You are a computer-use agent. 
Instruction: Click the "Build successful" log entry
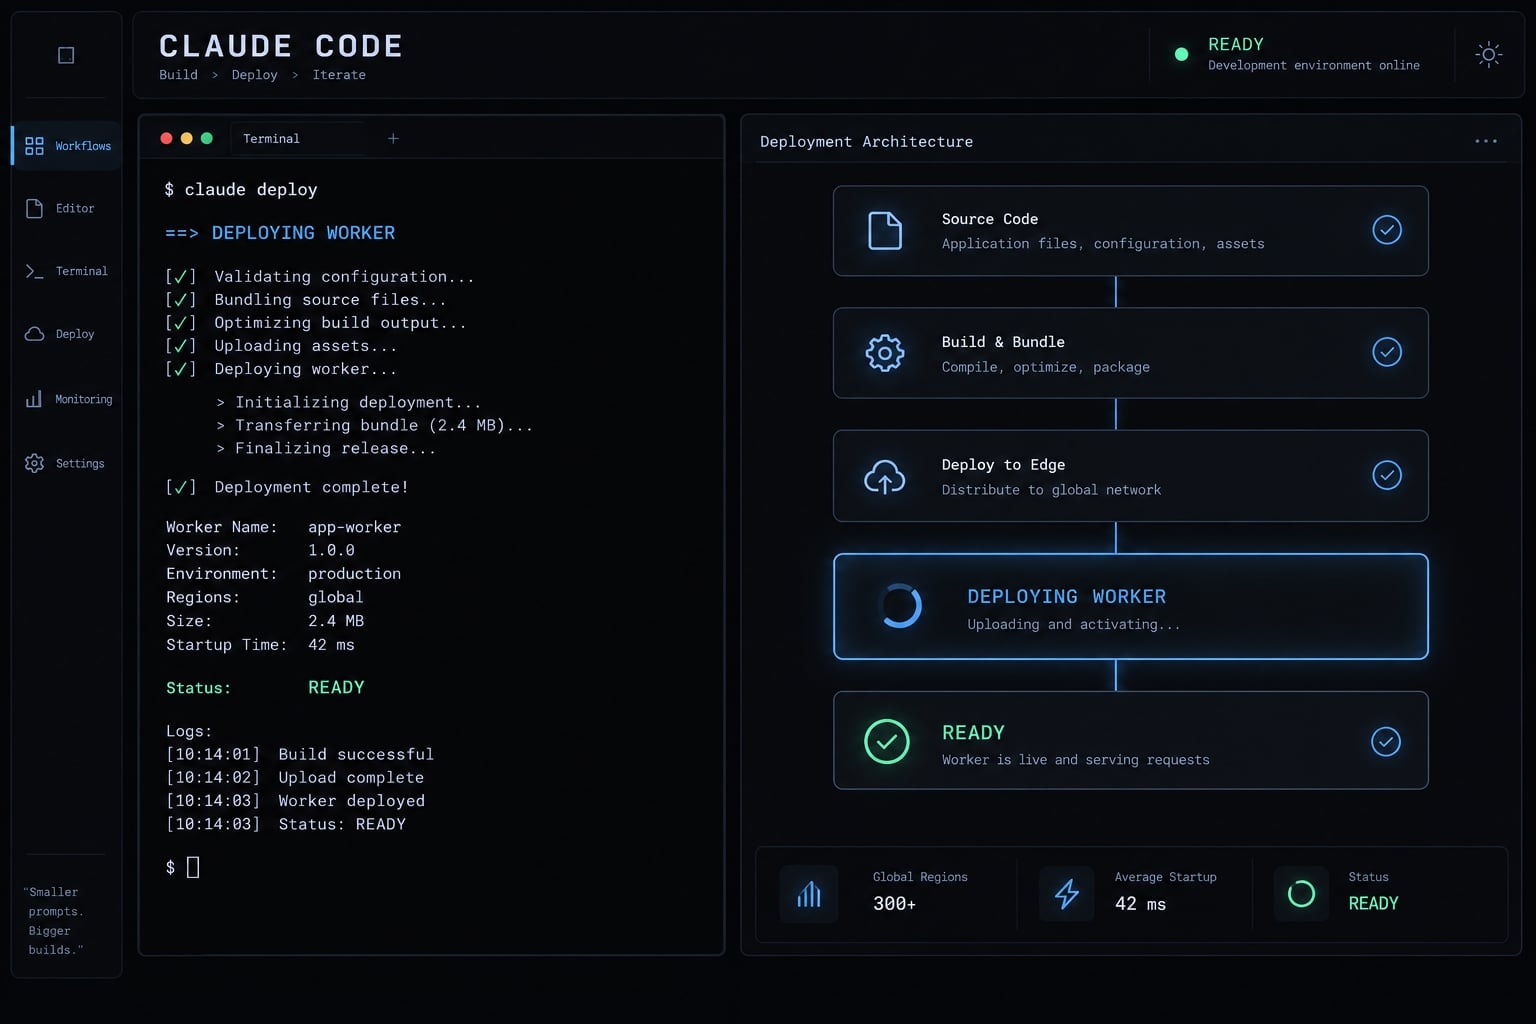[356, 754]
